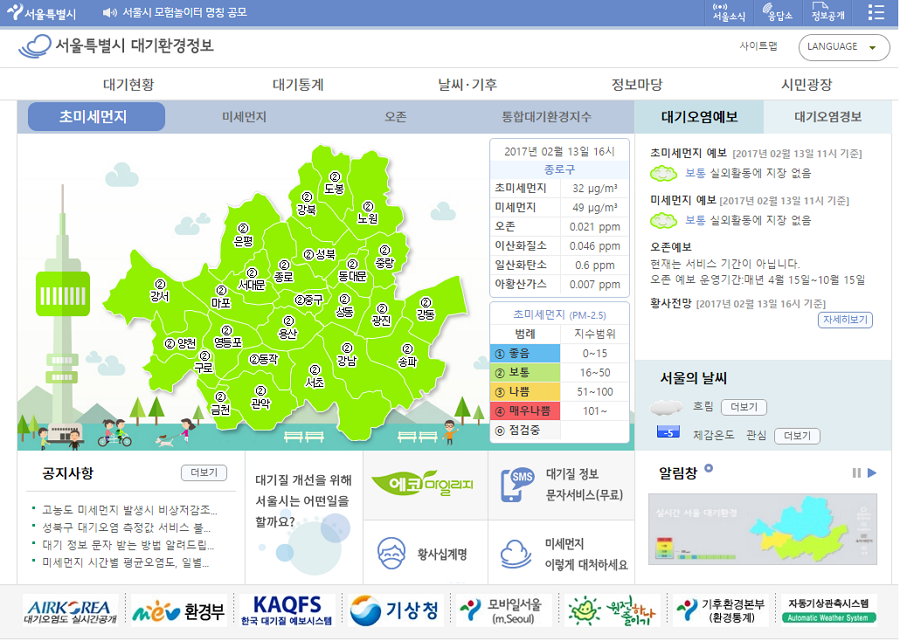Open notice 고농도 미세먼지 발생시 비상저감조
The width and height of the screenshot is (900, 641).
point(130,510)
